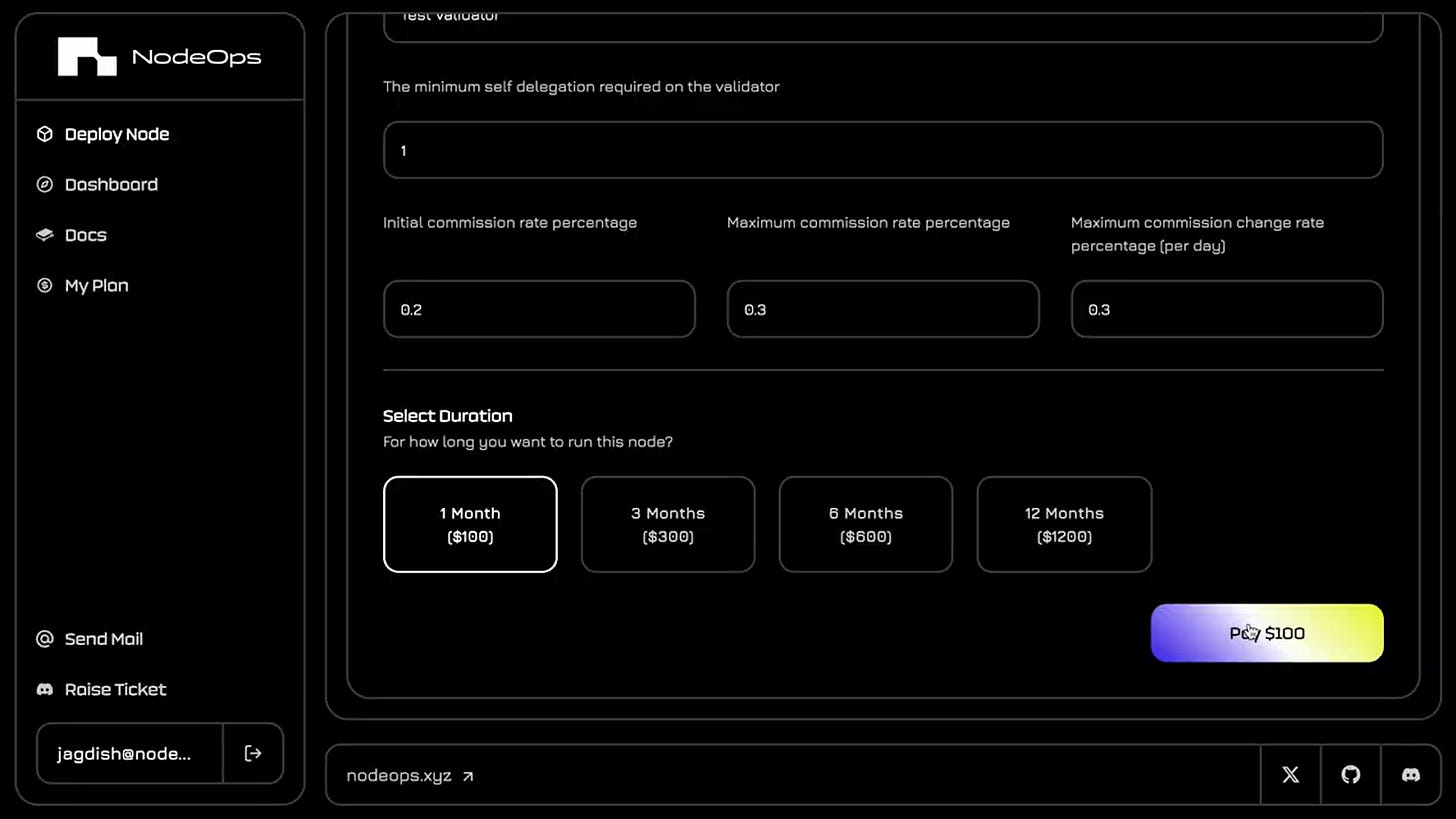Confirm the 1 Month ($100) duration selection
Image resolution: width=1456 pixels, height=819 pixels.
[470, 524]
